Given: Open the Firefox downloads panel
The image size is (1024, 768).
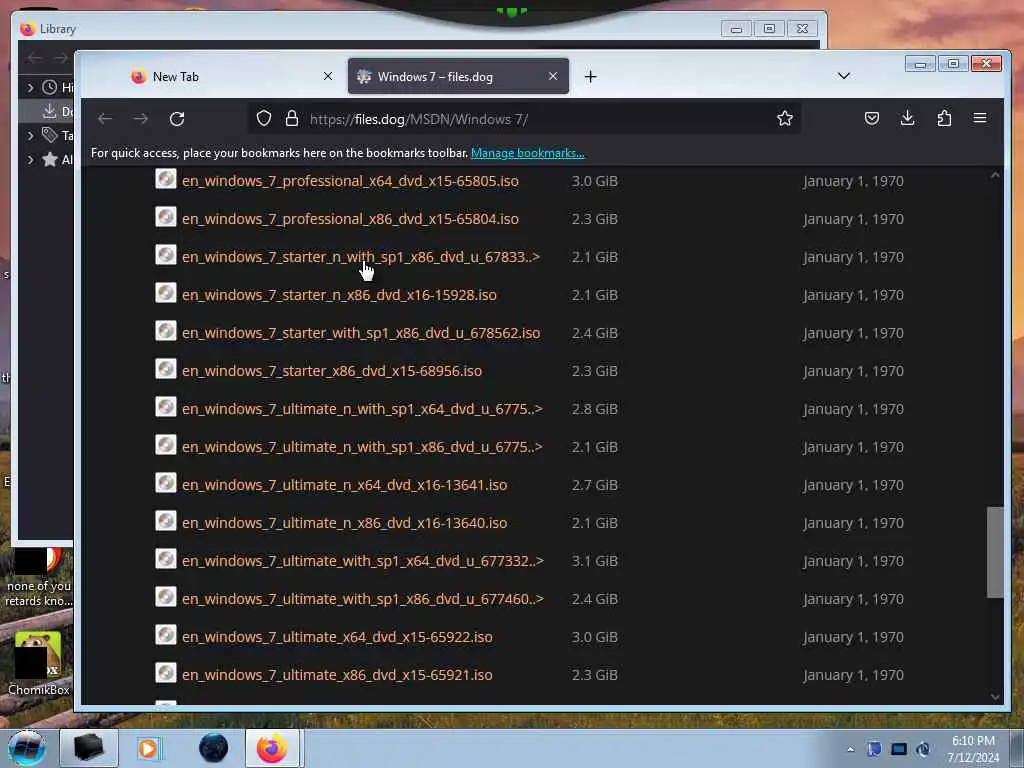Looking at the screenshot, I should (908, 118).
